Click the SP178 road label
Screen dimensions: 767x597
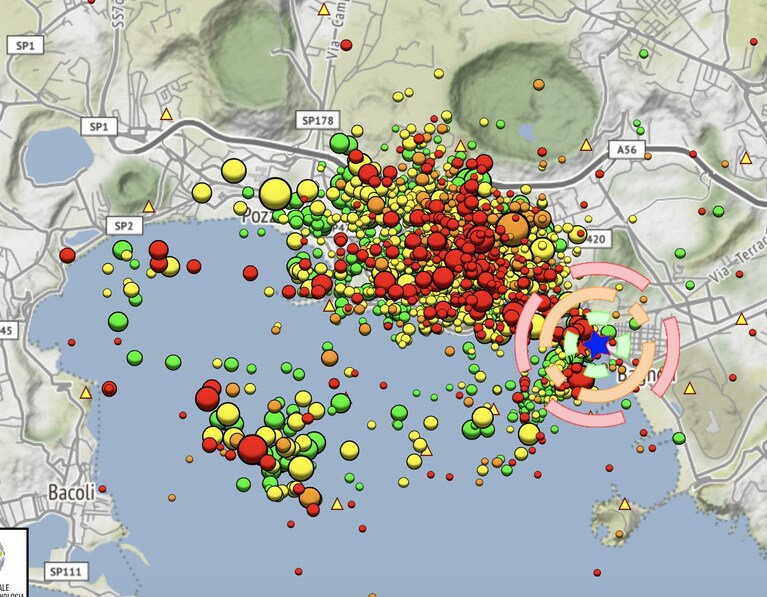click(x=318, y=120)
